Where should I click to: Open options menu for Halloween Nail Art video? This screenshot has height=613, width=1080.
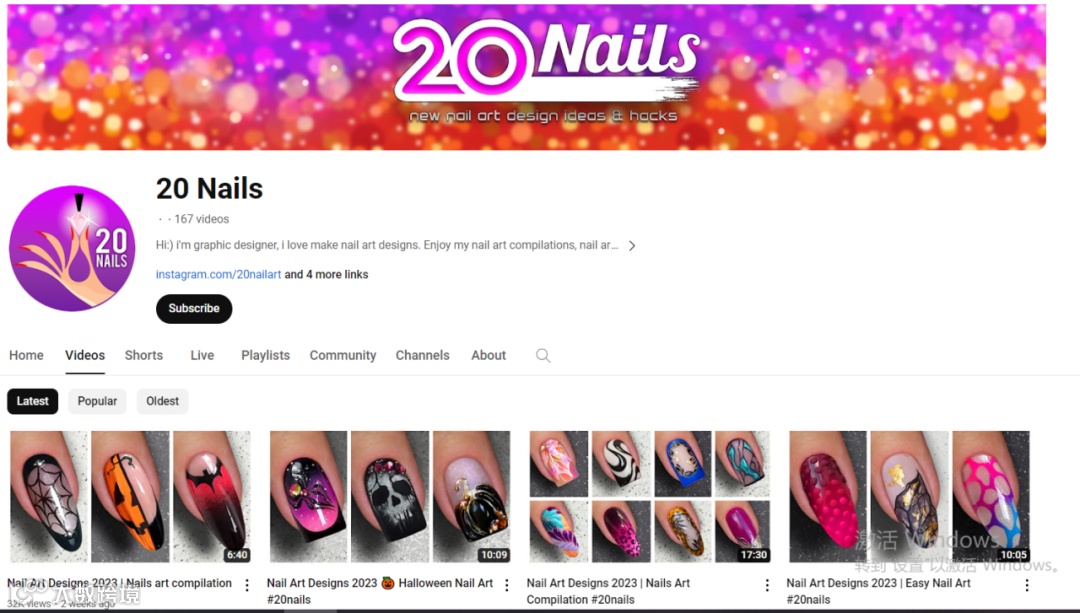click(x=506, y=585)
